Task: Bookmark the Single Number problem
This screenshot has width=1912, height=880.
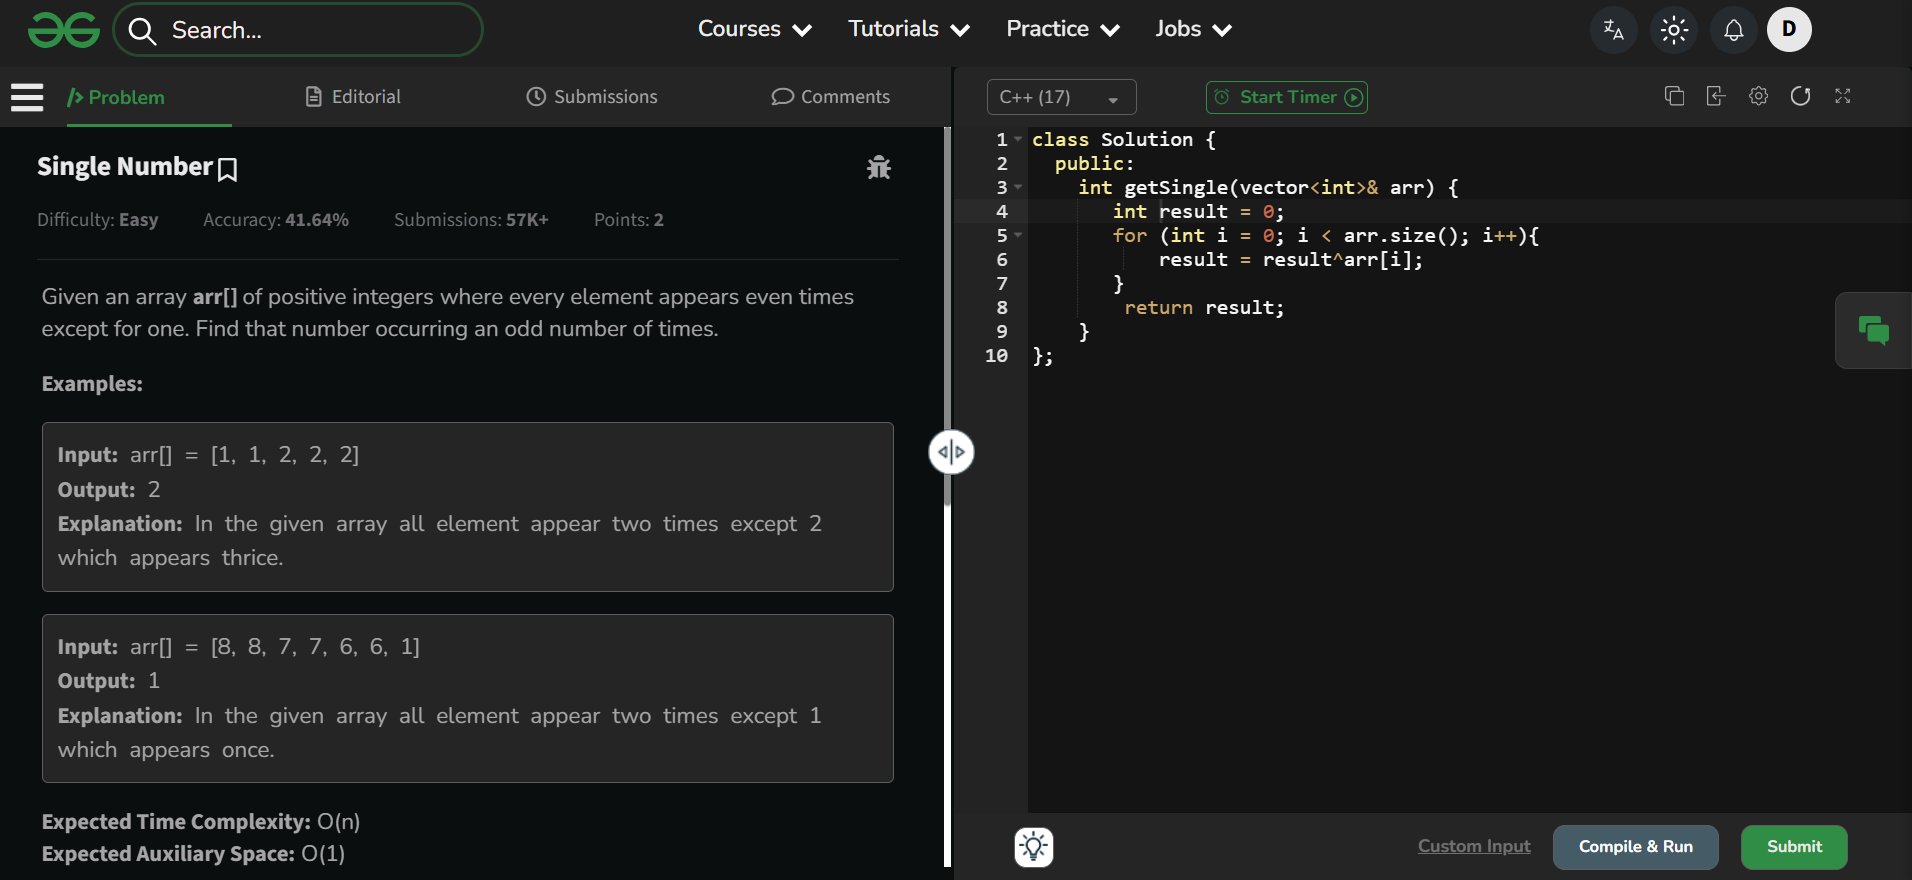Action: pyautogui.click(x=228, y=169)
